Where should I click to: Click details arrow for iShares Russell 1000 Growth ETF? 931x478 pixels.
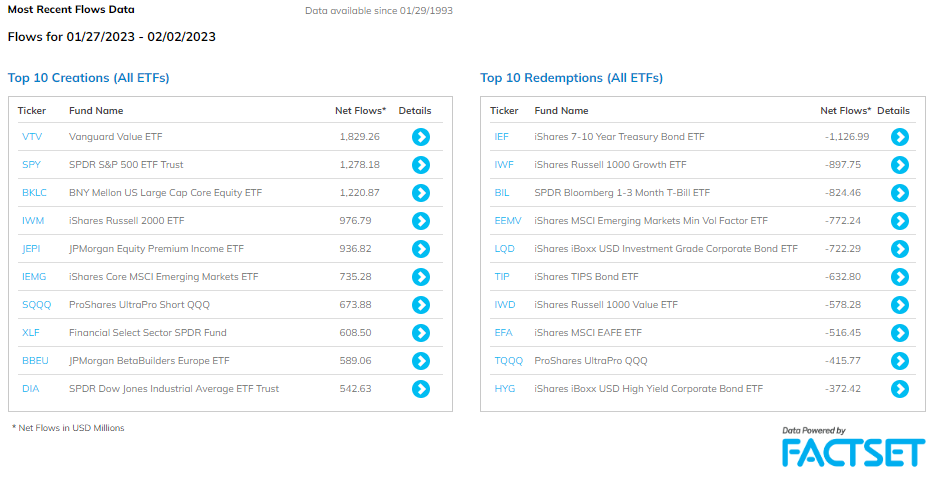[x=900, y=165]
